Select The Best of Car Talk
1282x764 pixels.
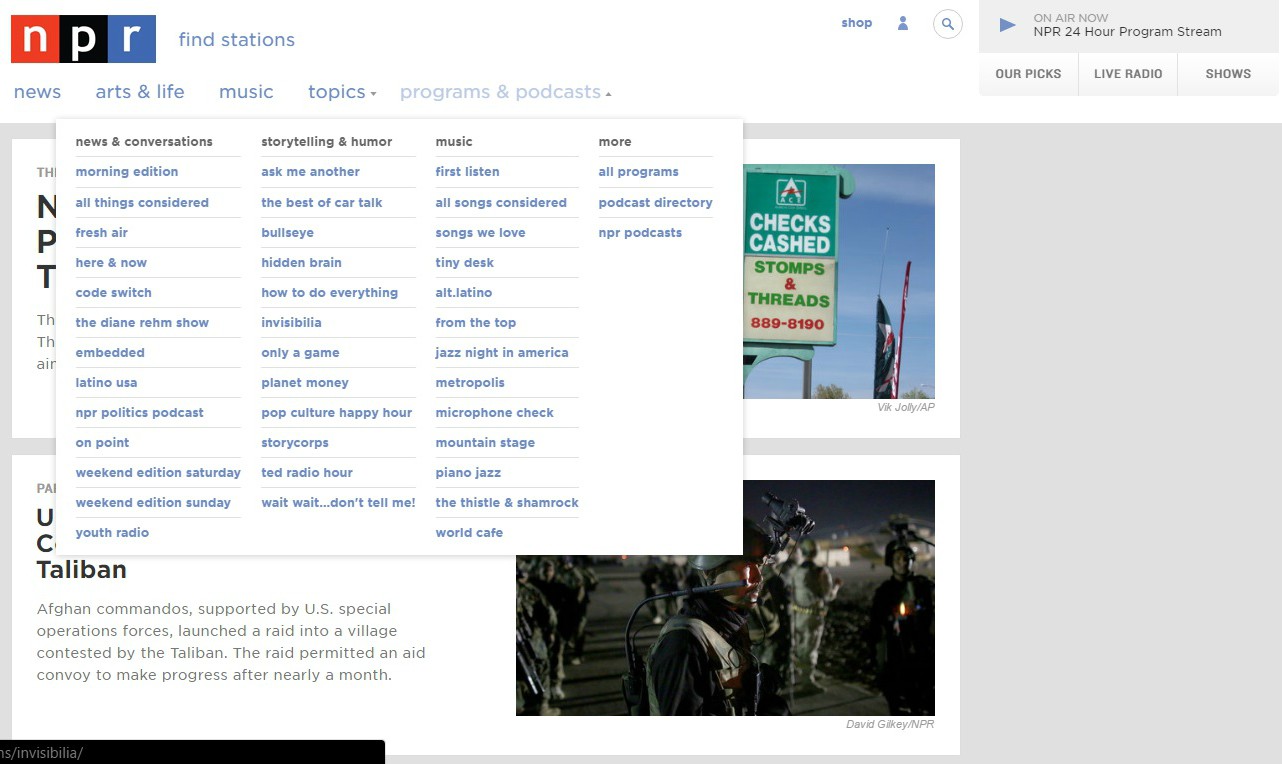[322, 202]
